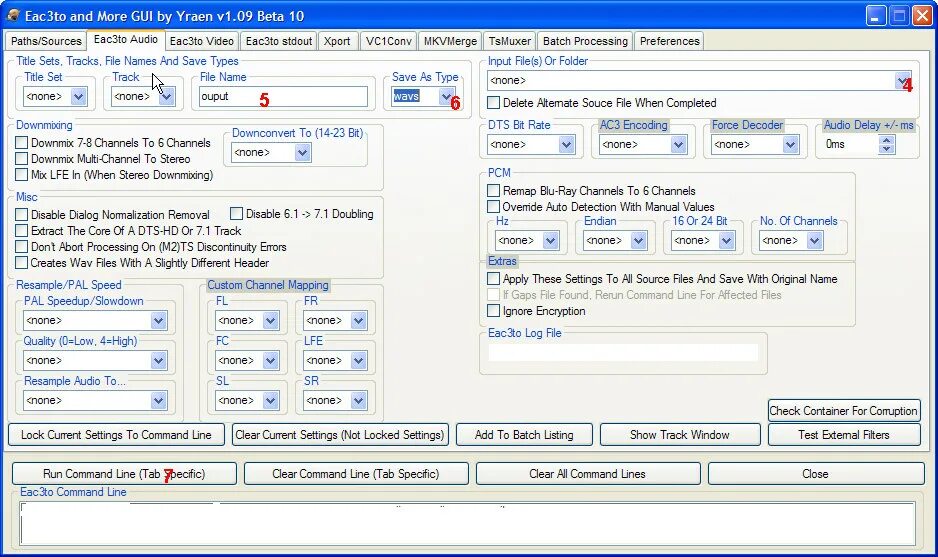Open the Eac3to Video tab

202,41
